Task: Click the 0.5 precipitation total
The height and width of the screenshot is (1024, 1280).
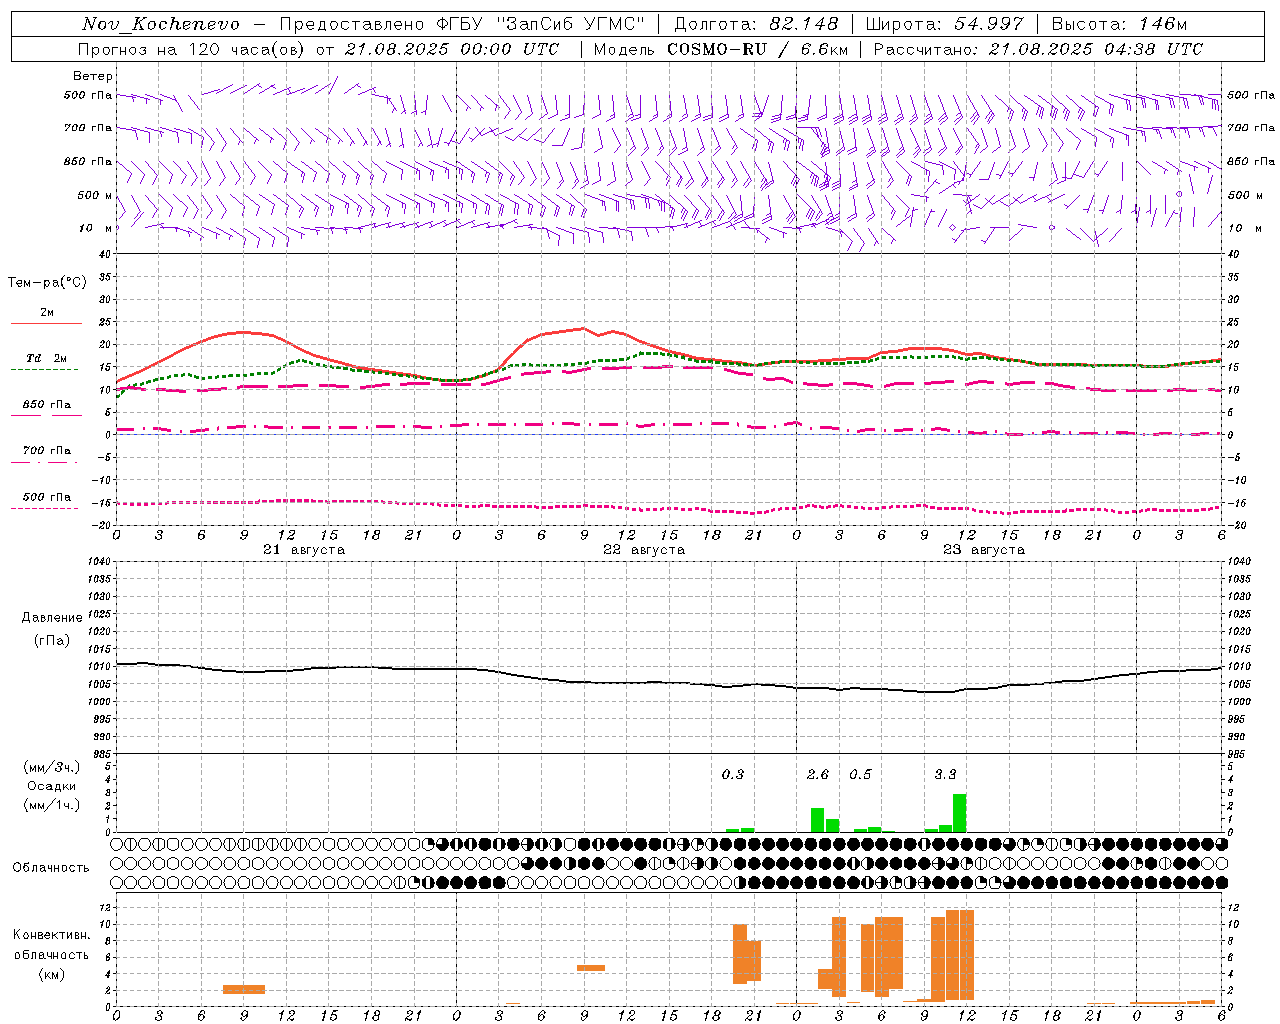Action: point(860,774)
